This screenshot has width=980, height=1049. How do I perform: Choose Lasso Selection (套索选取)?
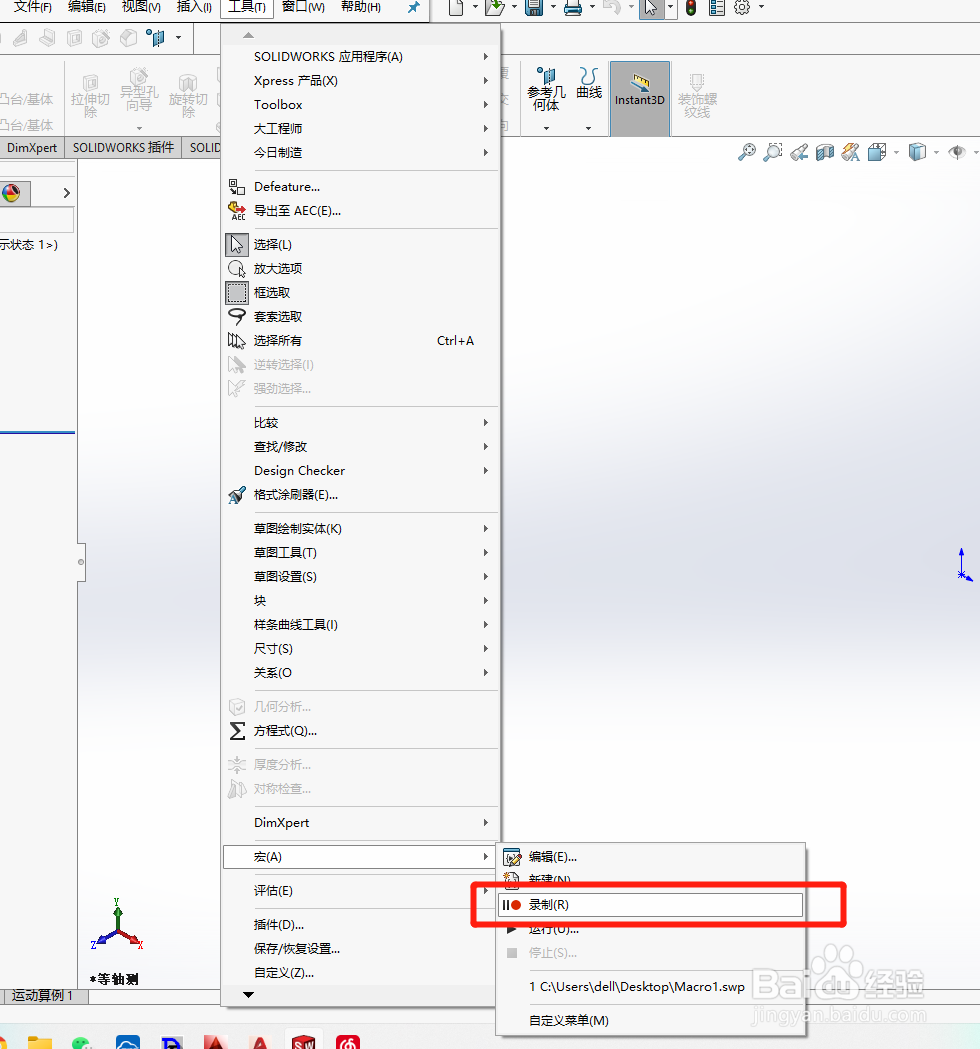point(361,317)
